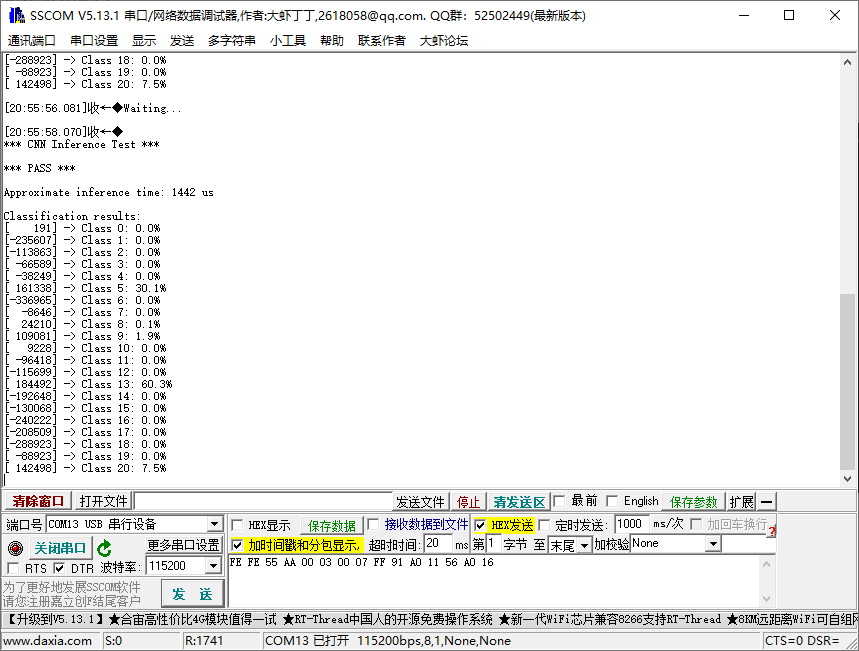Open the 小工具 menu

[x=288, y=41]
